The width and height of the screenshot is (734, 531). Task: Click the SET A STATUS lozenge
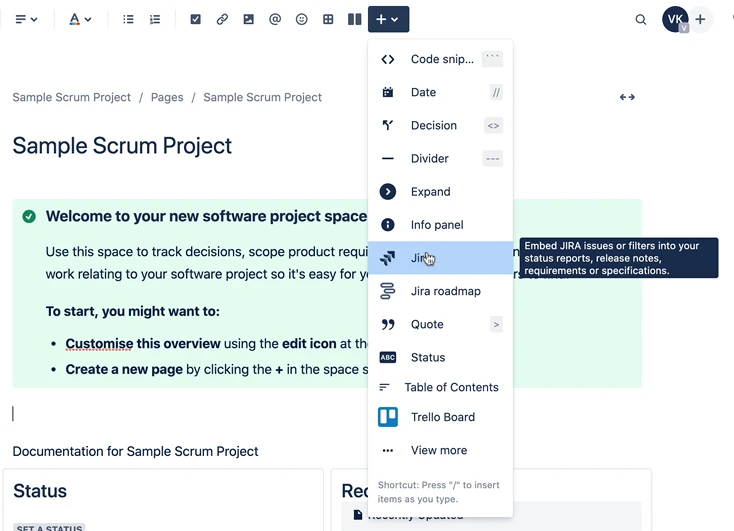[x=49, y=527]
